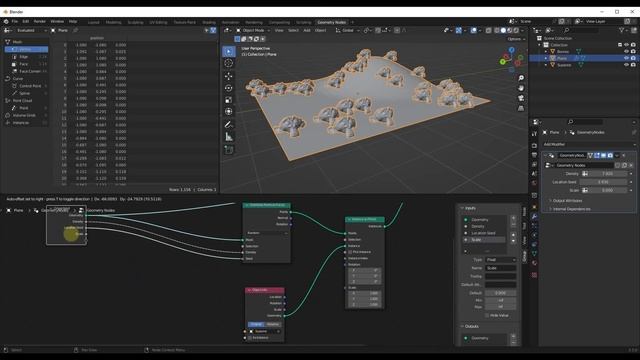Open the Edit menu

click(x=26, y=21)
